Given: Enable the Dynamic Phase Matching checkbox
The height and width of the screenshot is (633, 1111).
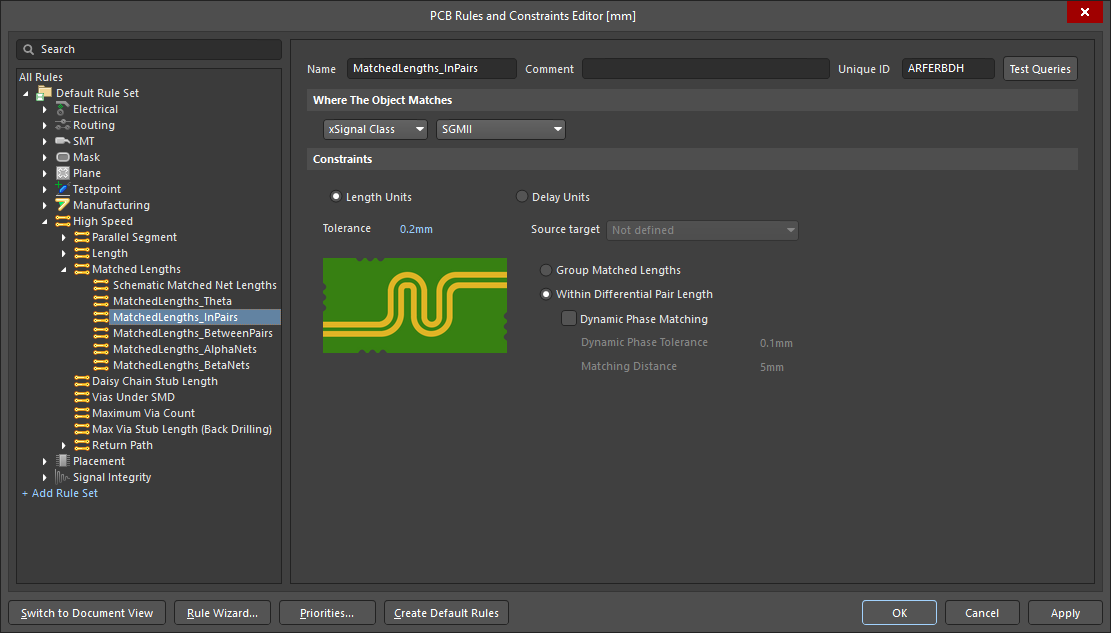Looking at the screenshot, I should [x=568, y=318].
